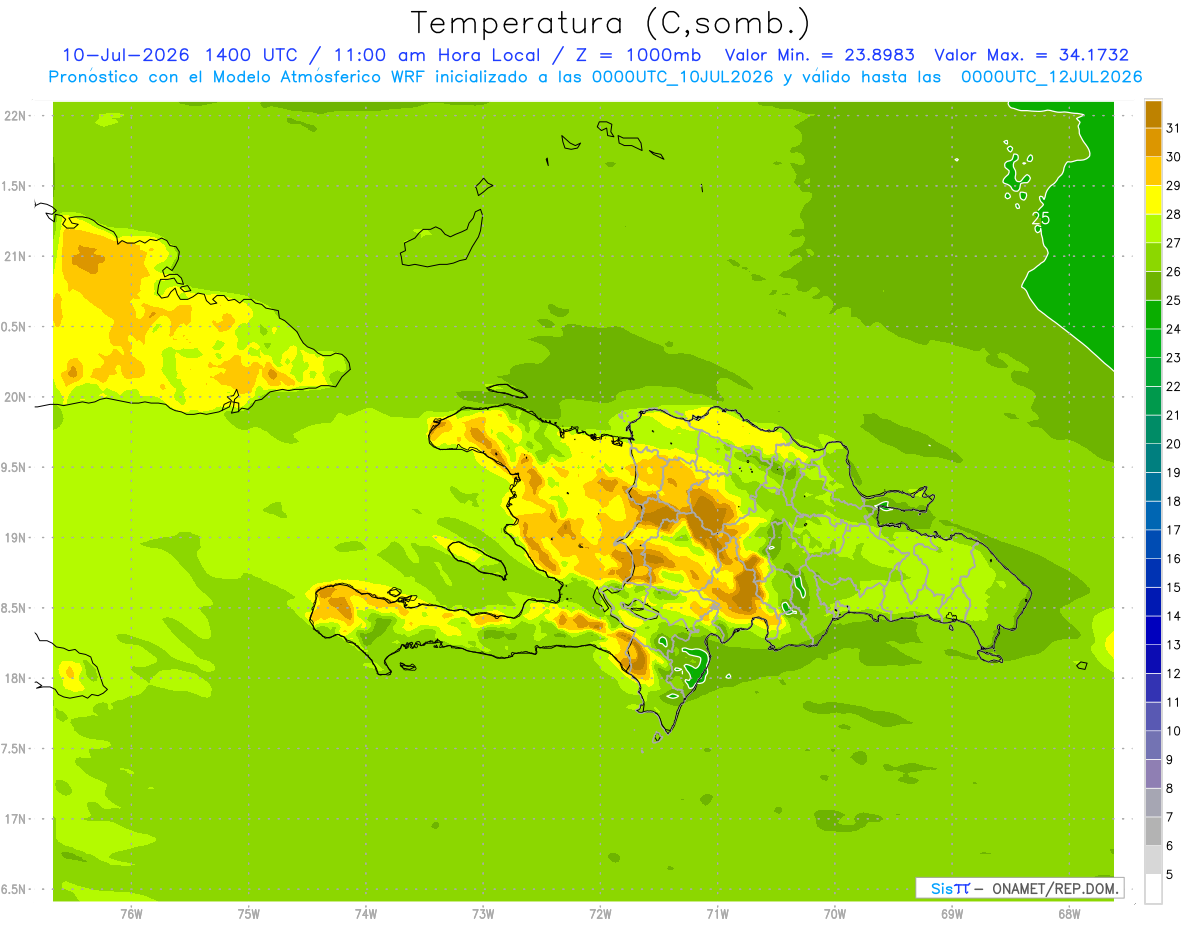Click the "Temperatura (C,somb.)" chart title

click(x=610, y=22)
